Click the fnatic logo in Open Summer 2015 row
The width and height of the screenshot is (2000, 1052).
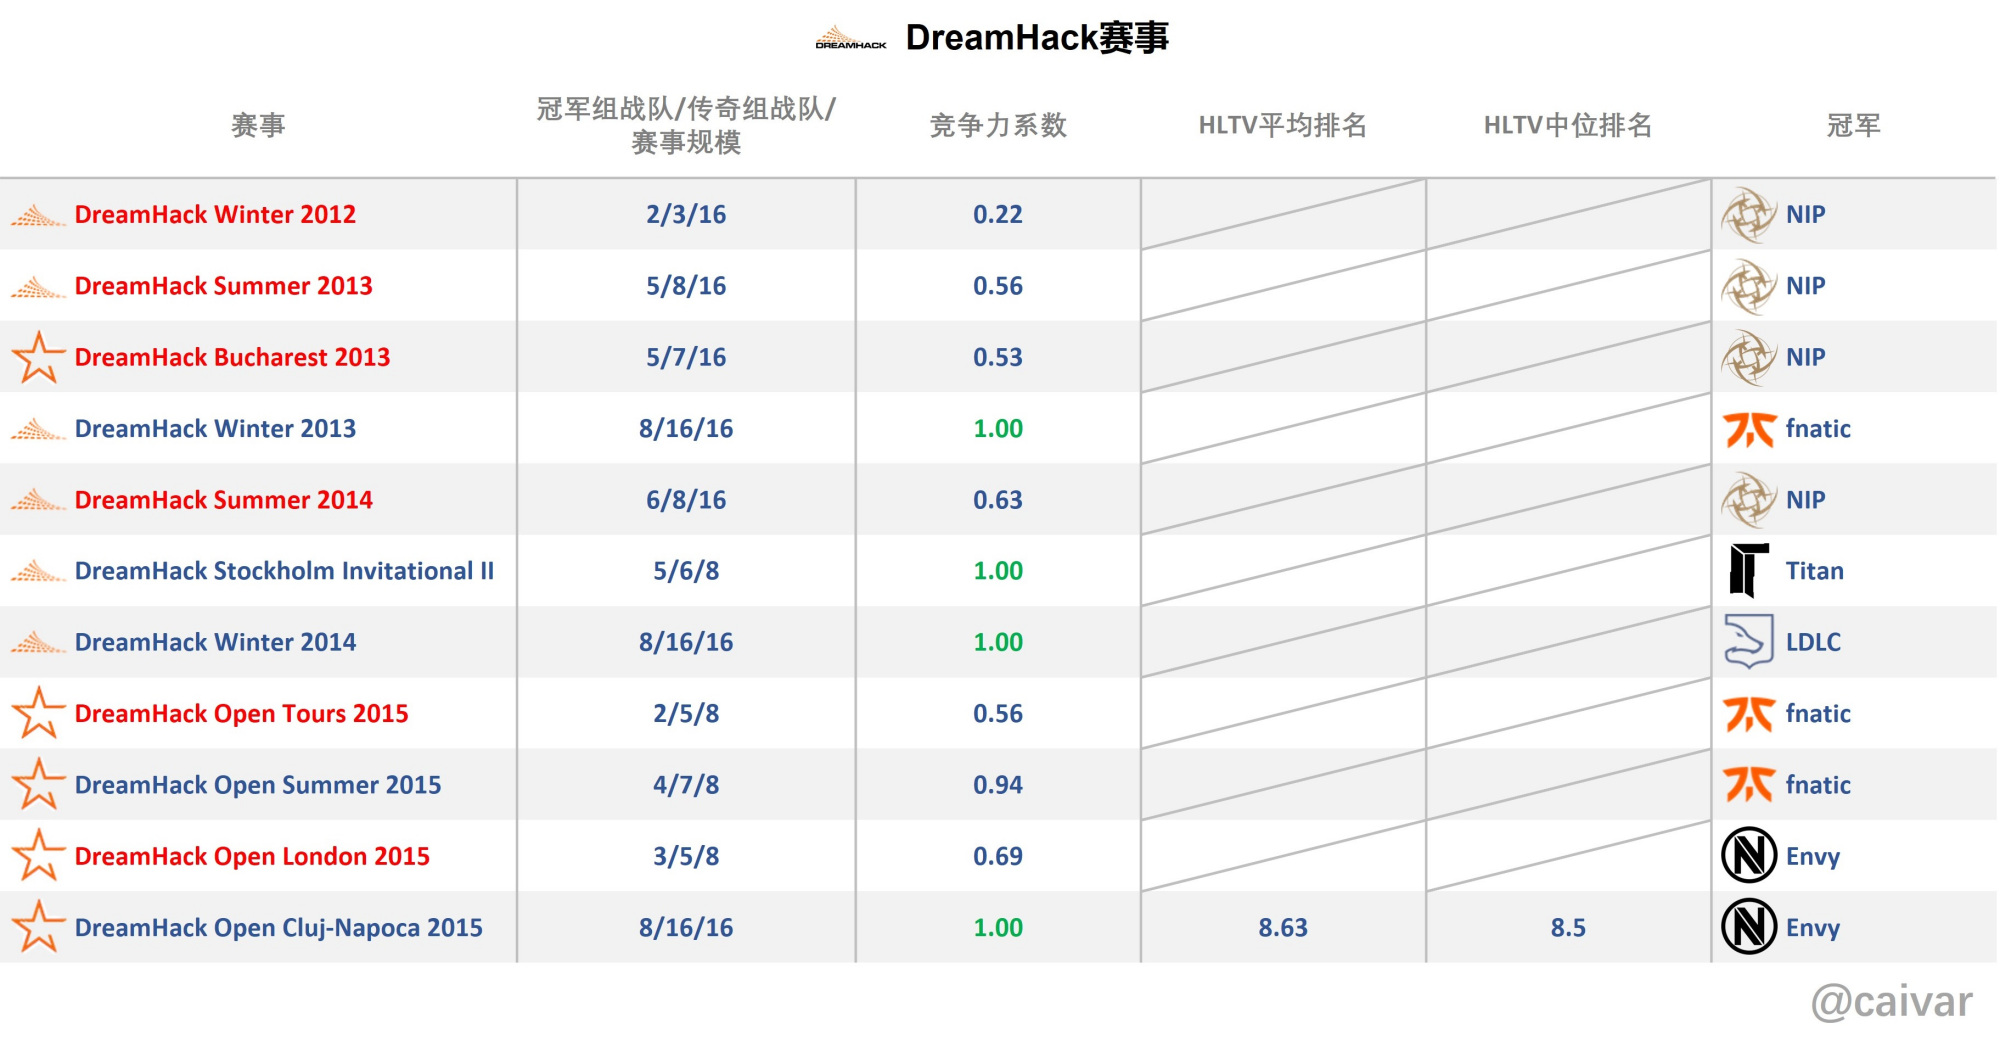coord(1749,785)
